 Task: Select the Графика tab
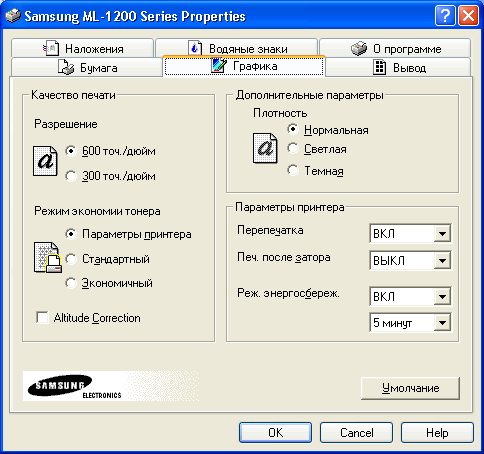tap(244, 66)
